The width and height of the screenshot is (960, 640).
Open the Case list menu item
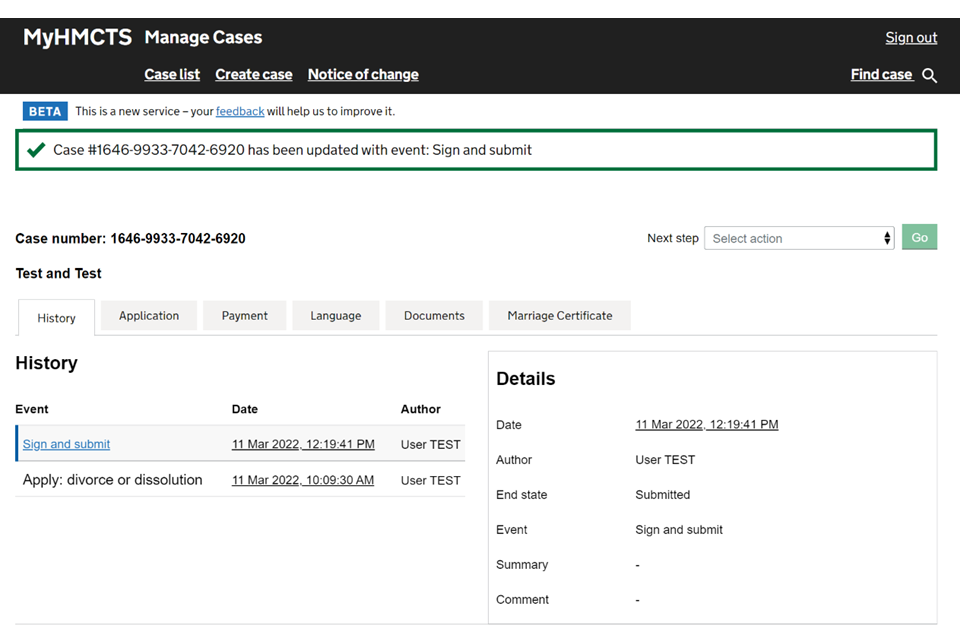[172, 75]
